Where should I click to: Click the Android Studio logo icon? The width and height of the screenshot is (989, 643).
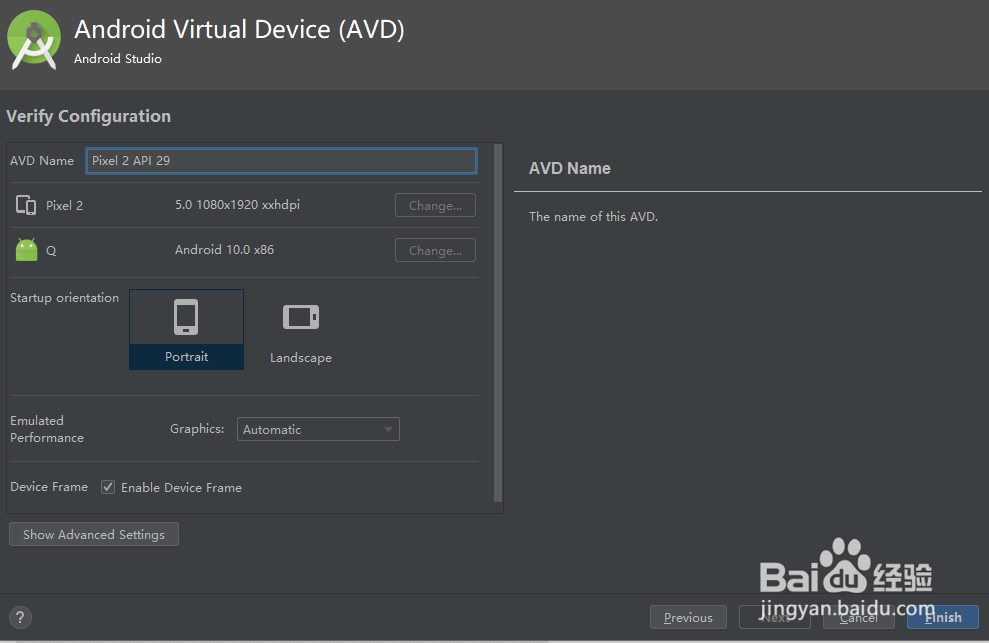click(x=34, y=40)
